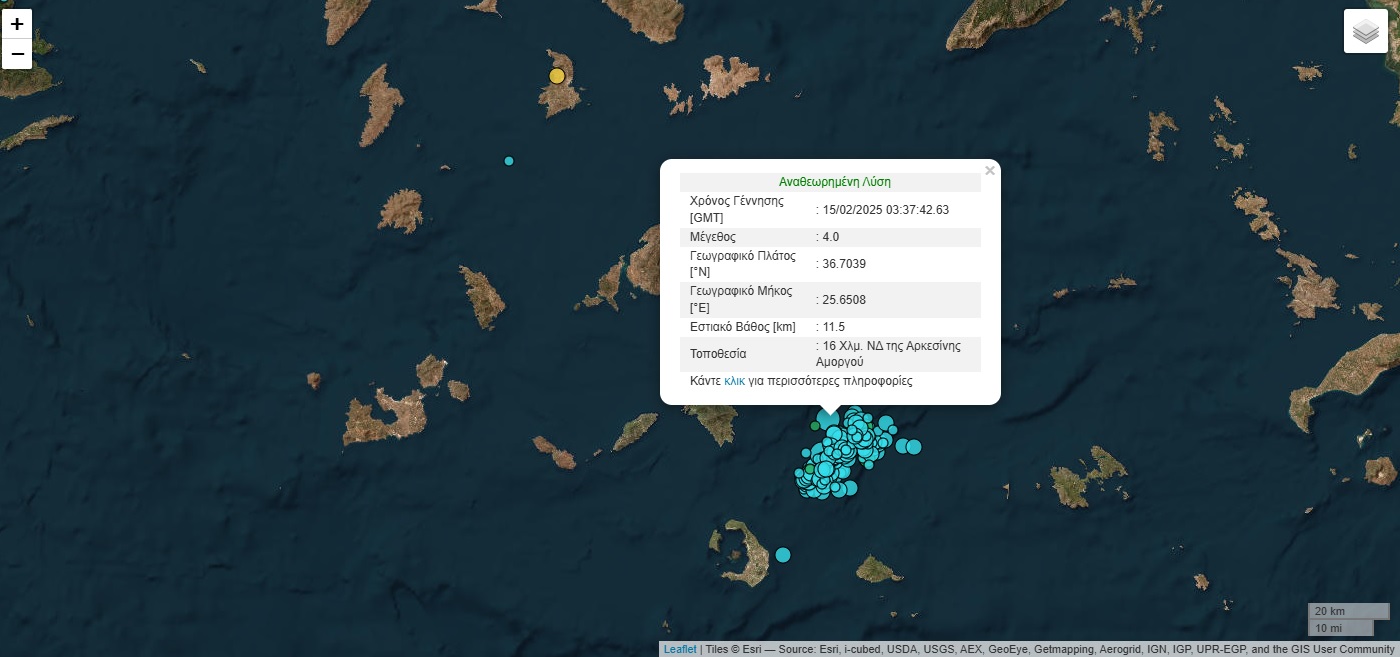This screenshot has height=657, width=1400.
Task: Close the earthquake info popup
Action: (989, 171)
